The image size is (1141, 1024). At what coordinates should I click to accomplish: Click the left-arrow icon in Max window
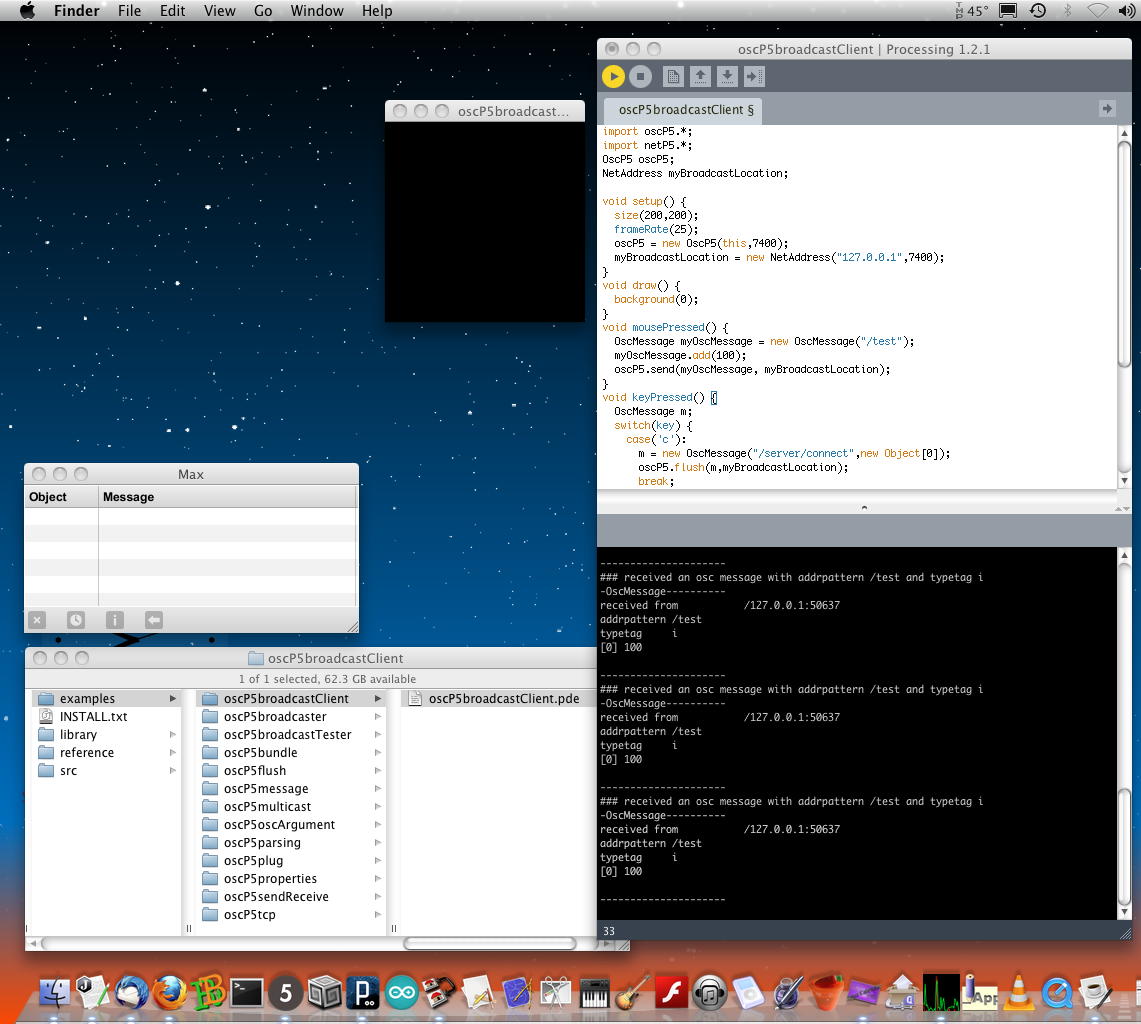(x=153, y=620)
